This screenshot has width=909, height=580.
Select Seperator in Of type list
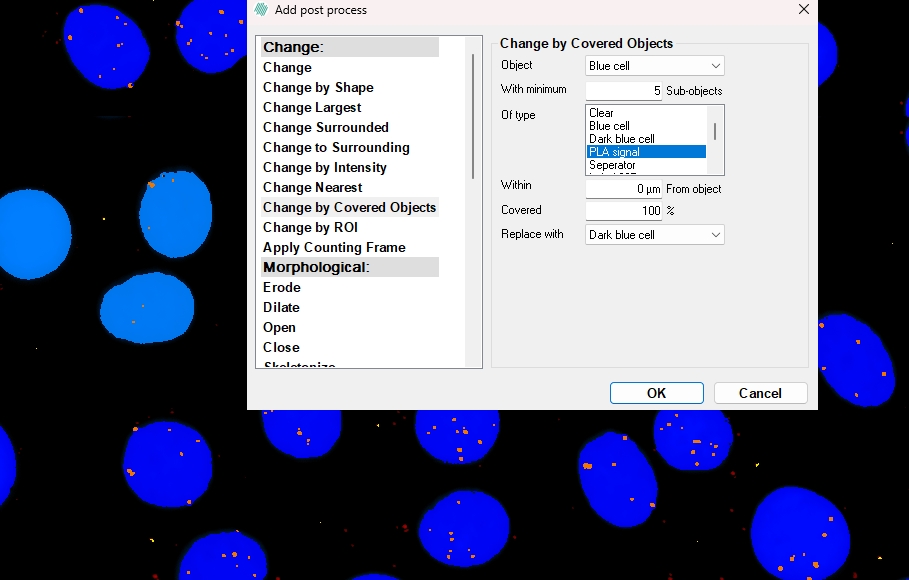click(646, 165)
